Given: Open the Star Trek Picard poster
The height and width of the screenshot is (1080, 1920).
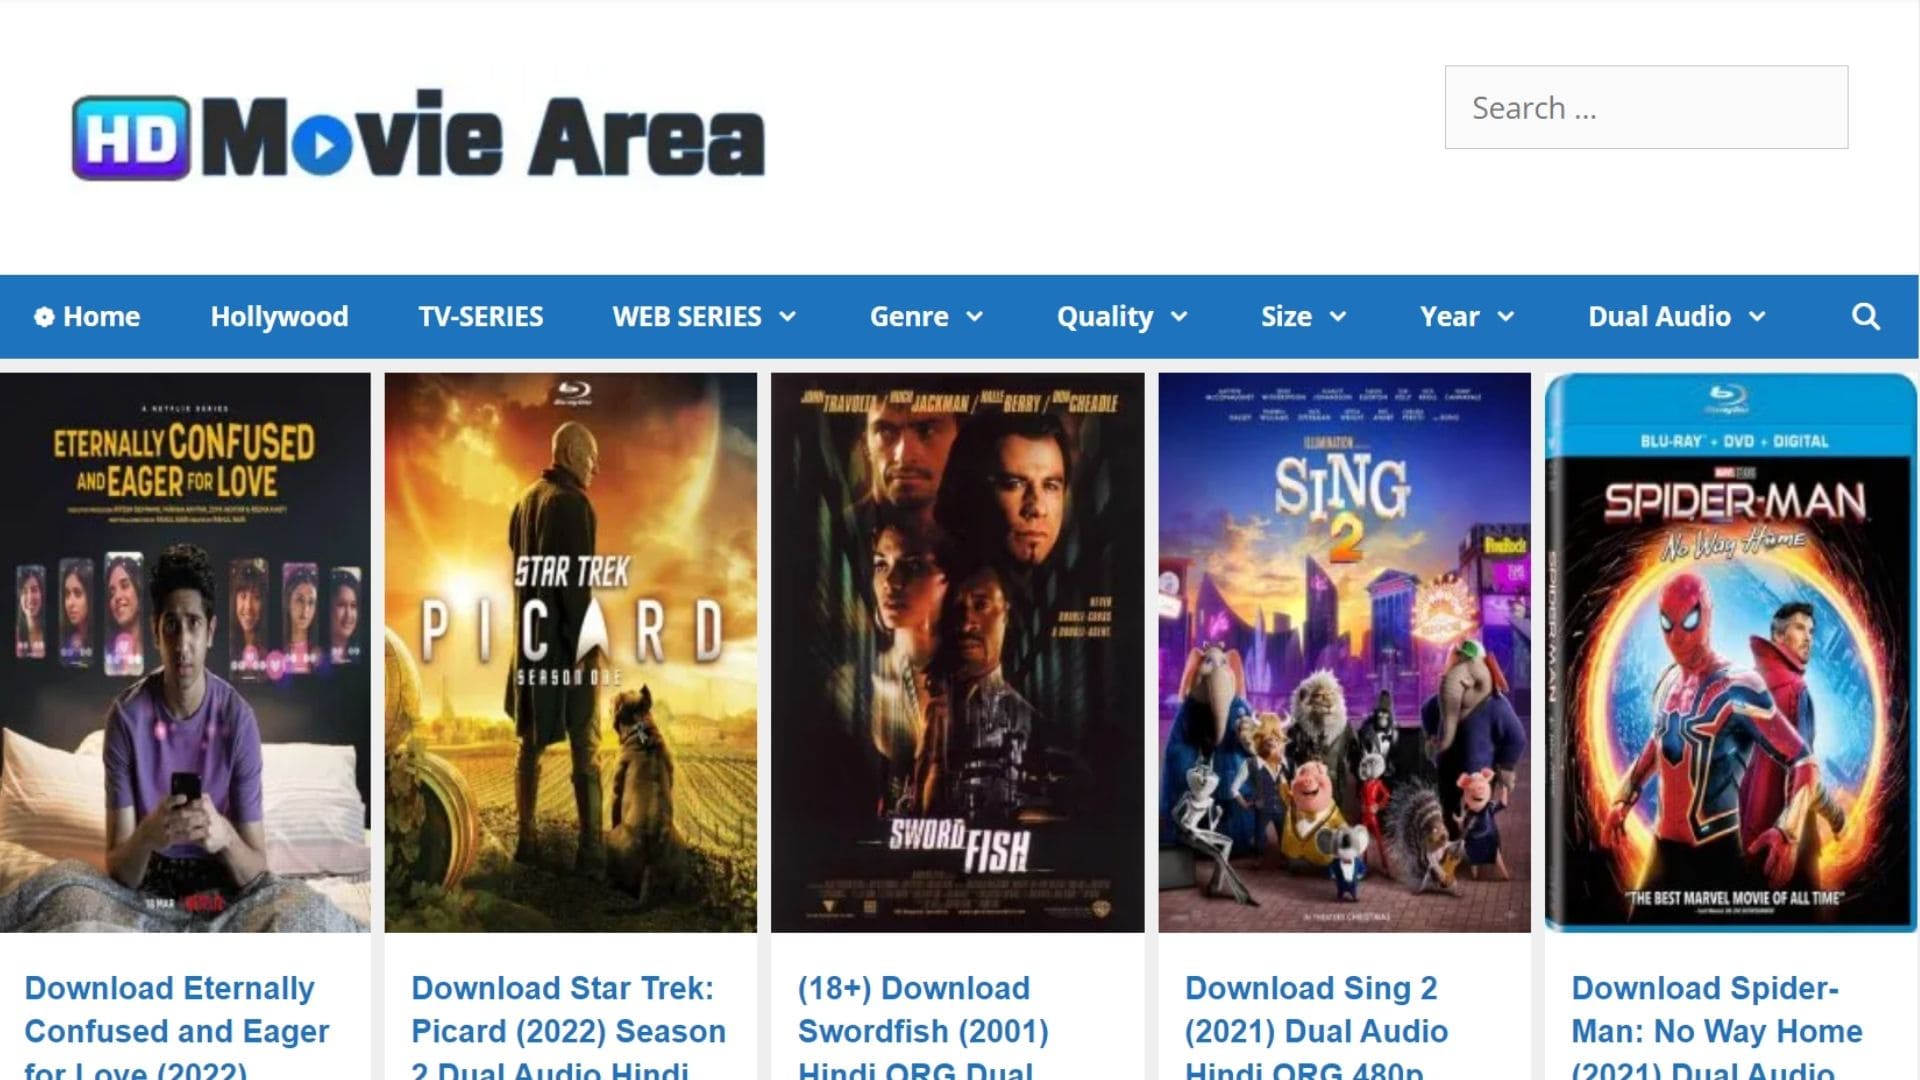Looking at the screenshot, I should [571, 653].
